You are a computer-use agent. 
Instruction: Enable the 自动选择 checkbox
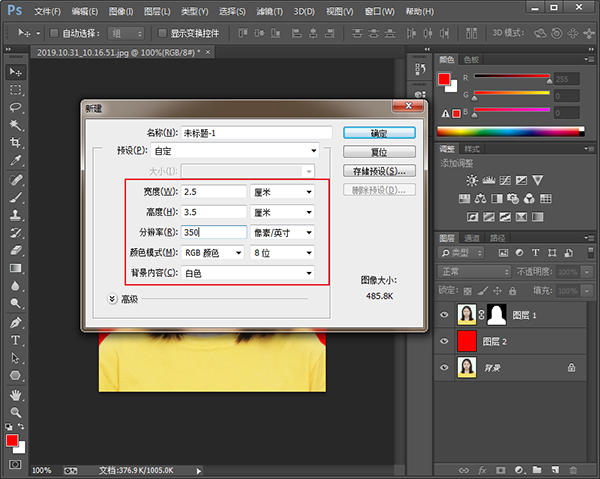tap(53, 33)
